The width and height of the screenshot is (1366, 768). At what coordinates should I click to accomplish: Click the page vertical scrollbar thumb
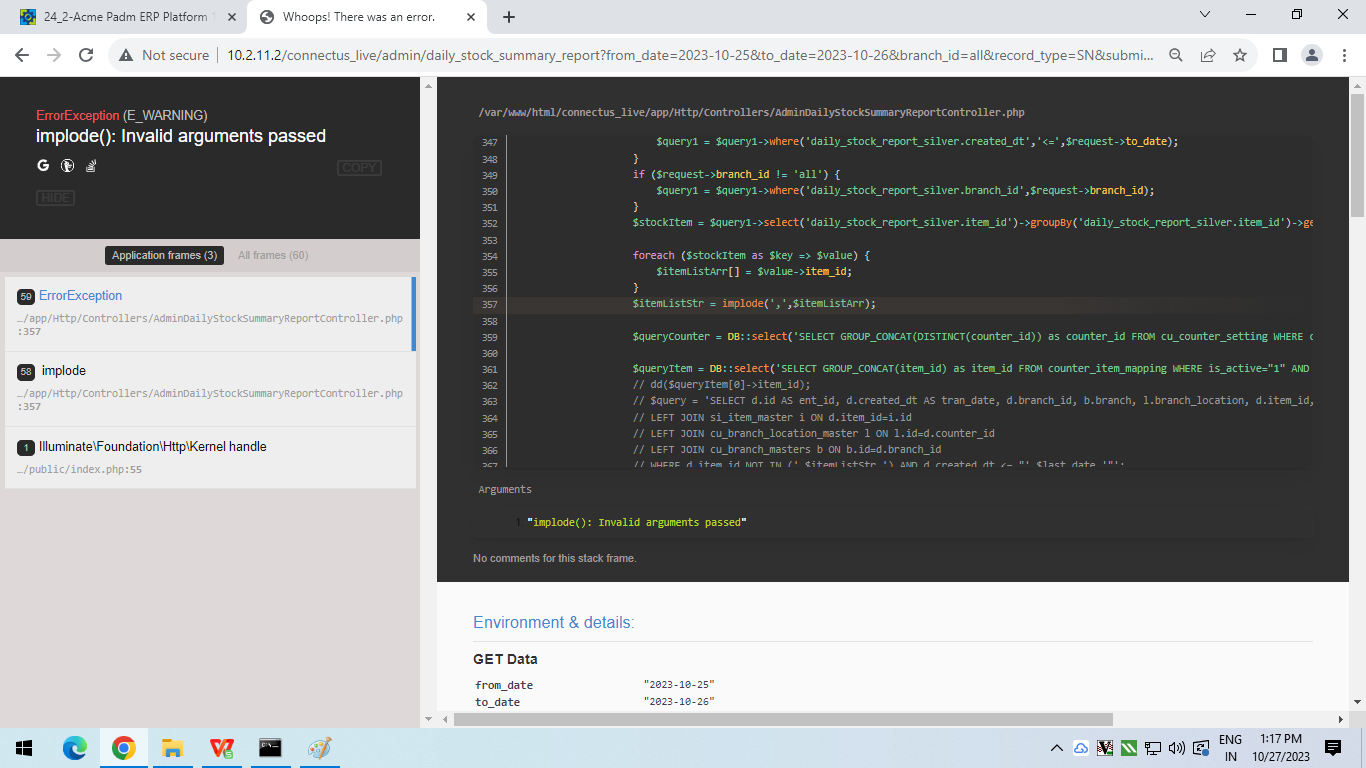pos(1357,155)
